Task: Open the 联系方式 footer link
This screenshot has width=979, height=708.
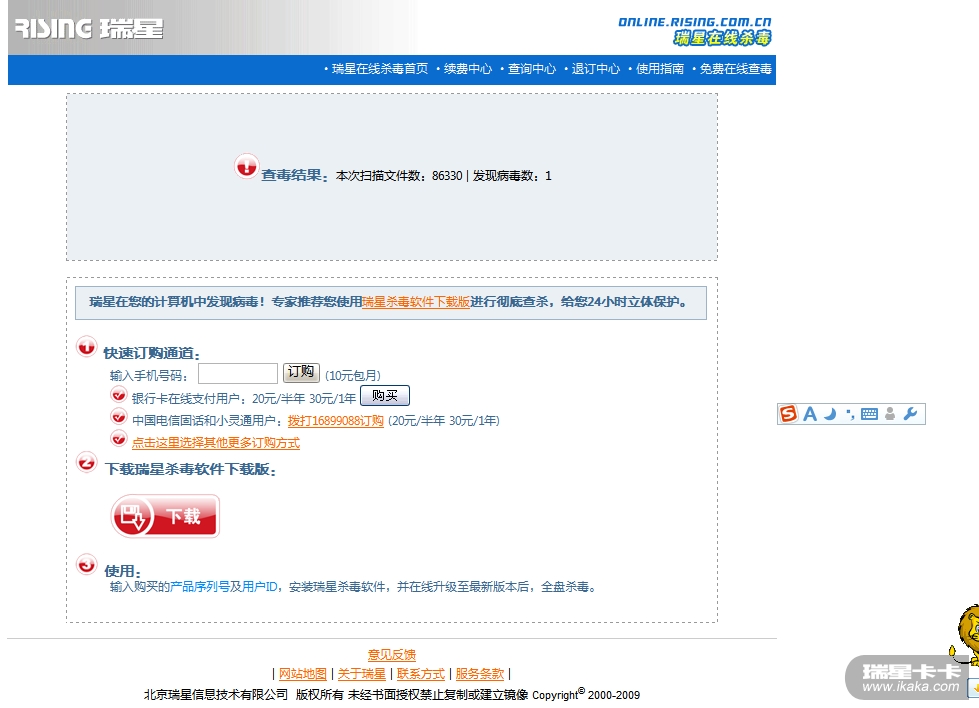Action: click(421, 674)
